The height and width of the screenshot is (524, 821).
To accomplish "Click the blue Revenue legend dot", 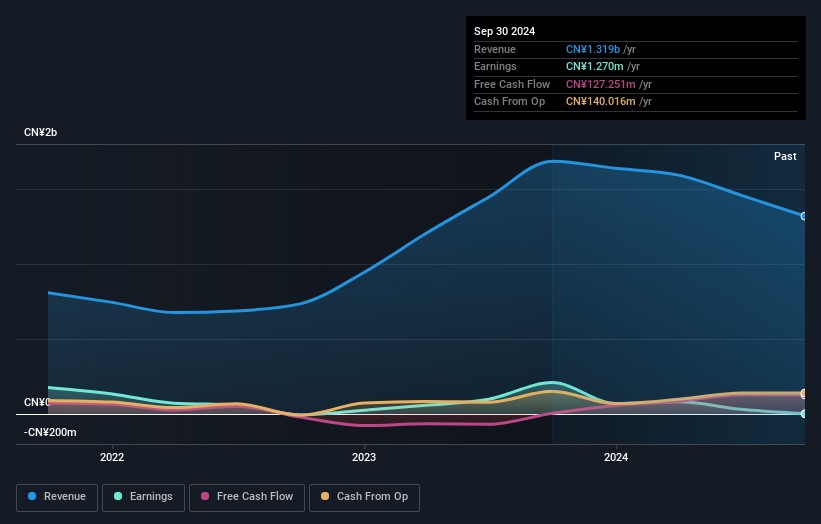I will [x=32, y=496].
